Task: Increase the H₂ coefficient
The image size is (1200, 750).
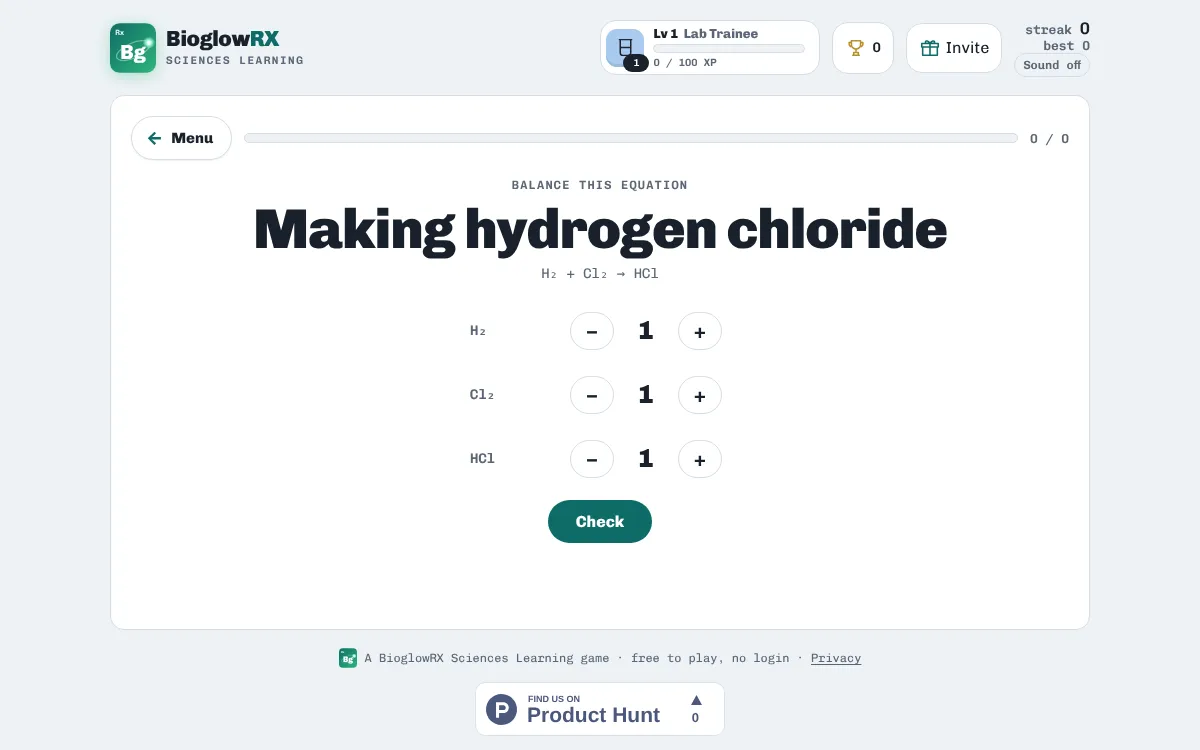Action: tap(700, 331)
